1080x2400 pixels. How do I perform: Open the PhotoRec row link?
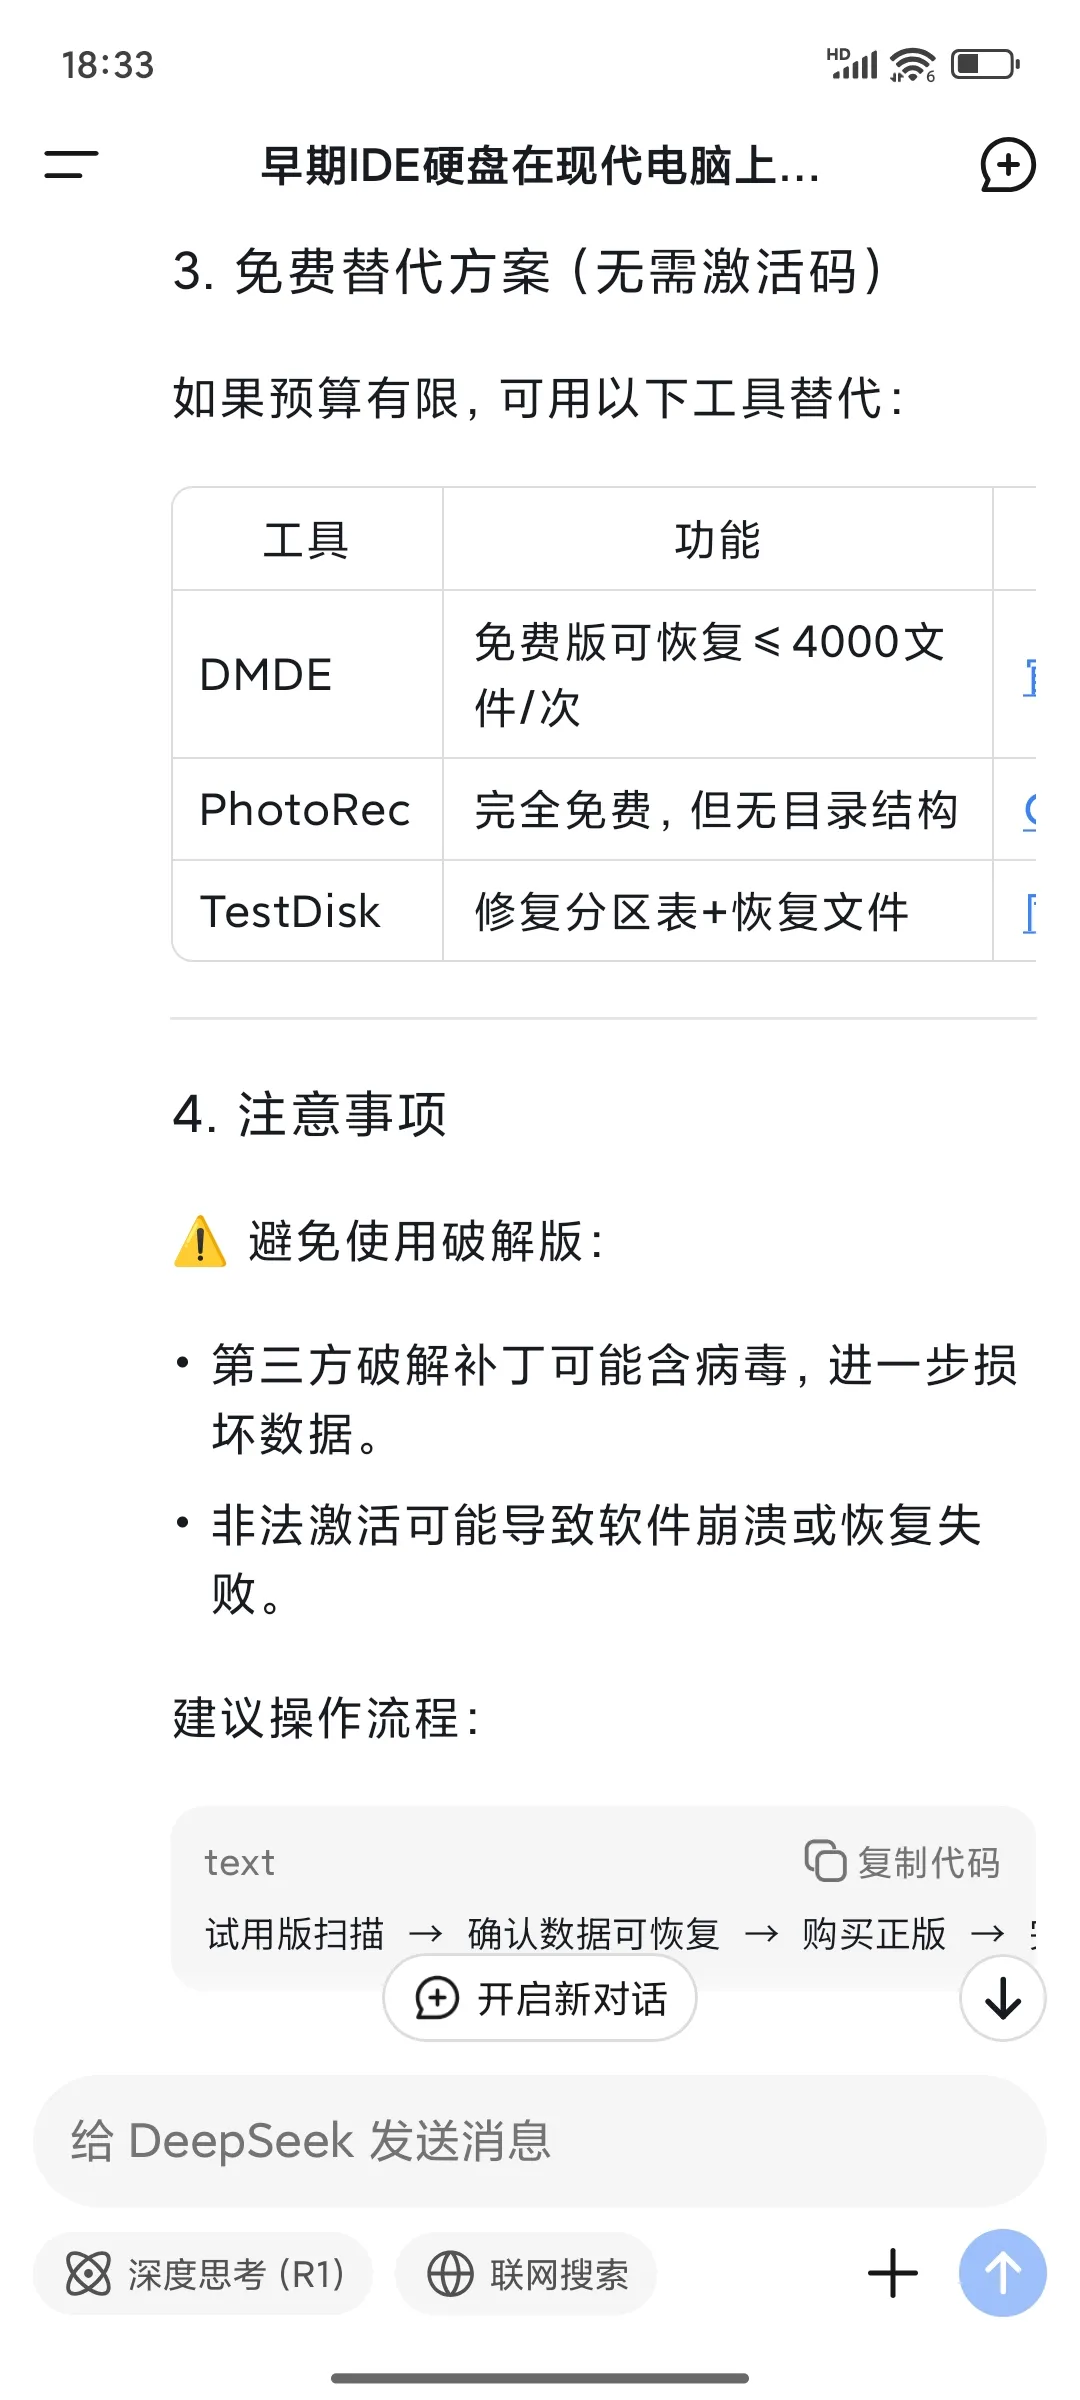coord(1029,810)
